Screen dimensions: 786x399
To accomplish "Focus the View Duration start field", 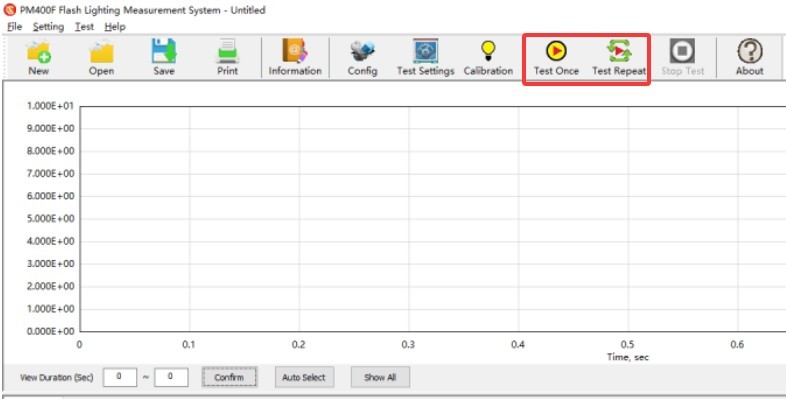I will click(x=120, y=377).
